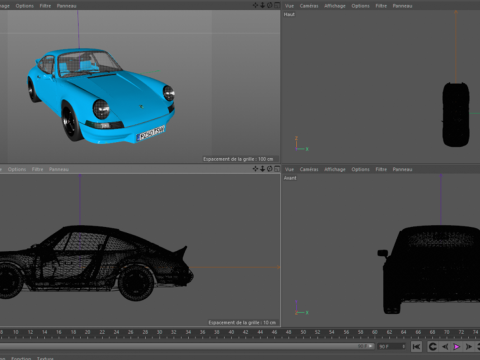
Task: Click the rotate-view icon in the side viewport header
Action: point(269,169)
